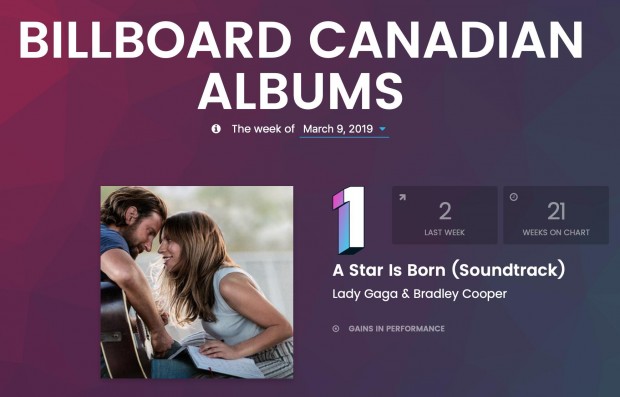620x397 pixels.
Task: Click the rank number 1 badge
Action: tap(348, 220)
